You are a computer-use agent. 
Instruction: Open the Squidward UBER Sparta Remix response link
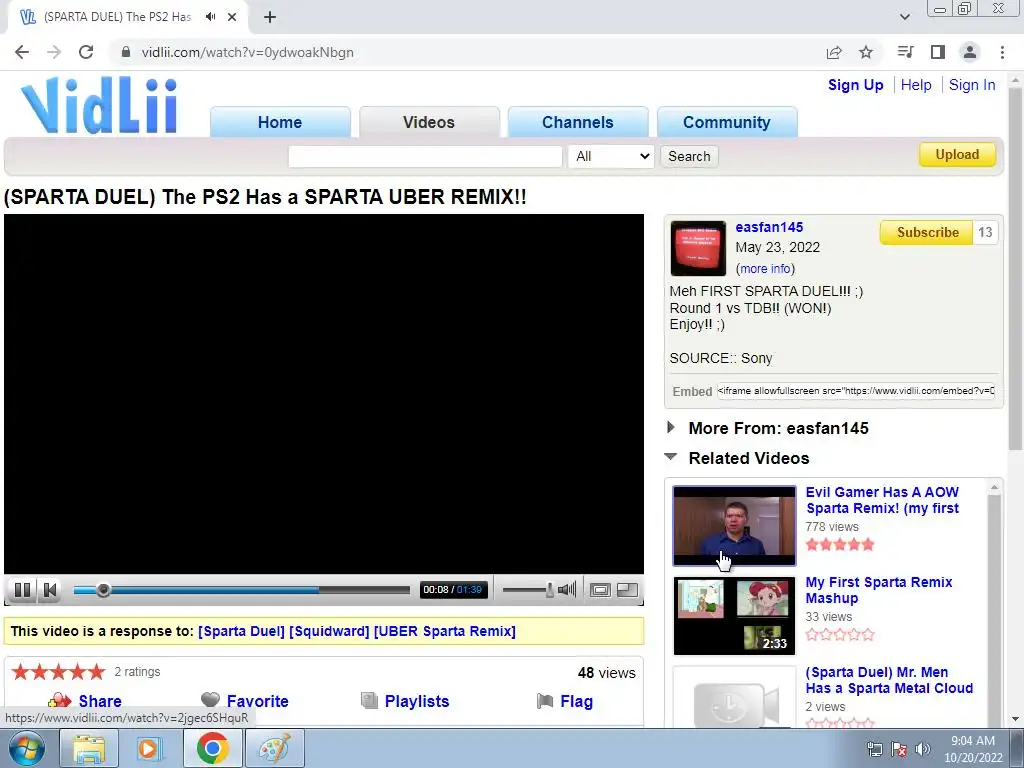pyautogui.click(x=357, y=632)
